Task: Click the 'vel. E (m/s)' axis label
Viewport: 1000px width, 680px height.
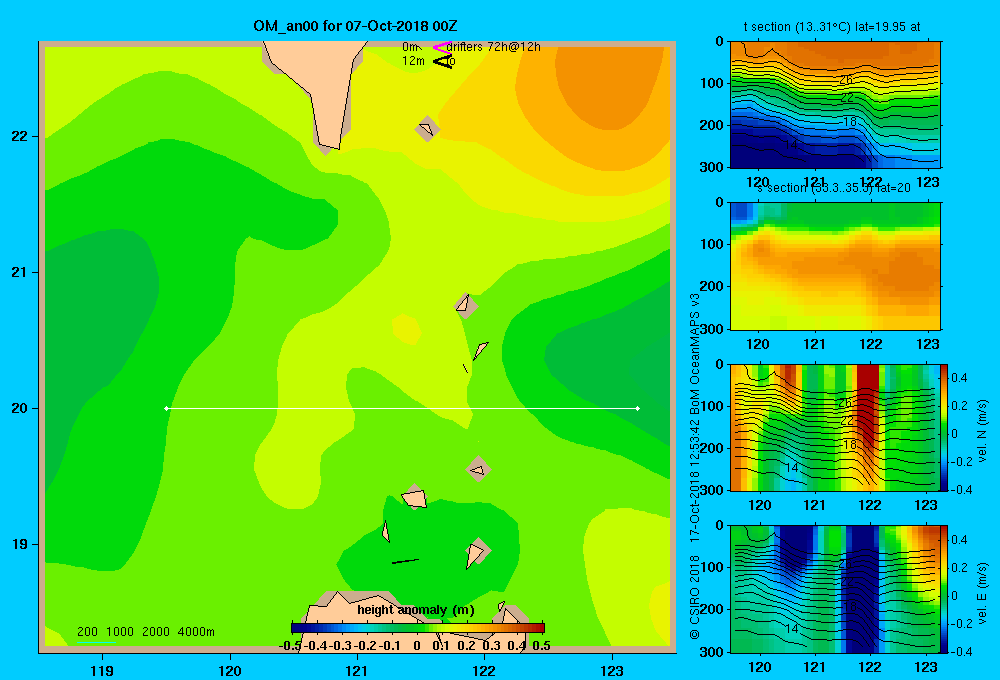Action: (982, 593)
